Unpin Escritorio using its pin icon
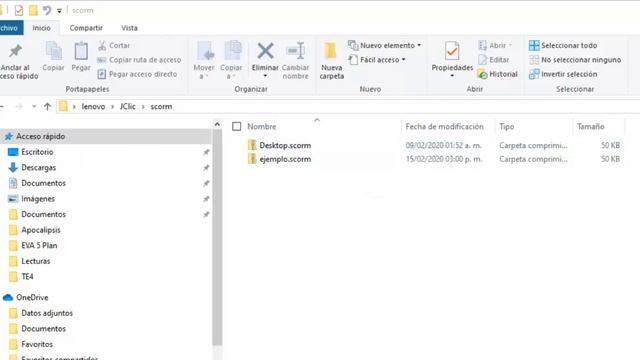This screenshot has height=360, width=640. pyautogui.click(x=206, y=152)
